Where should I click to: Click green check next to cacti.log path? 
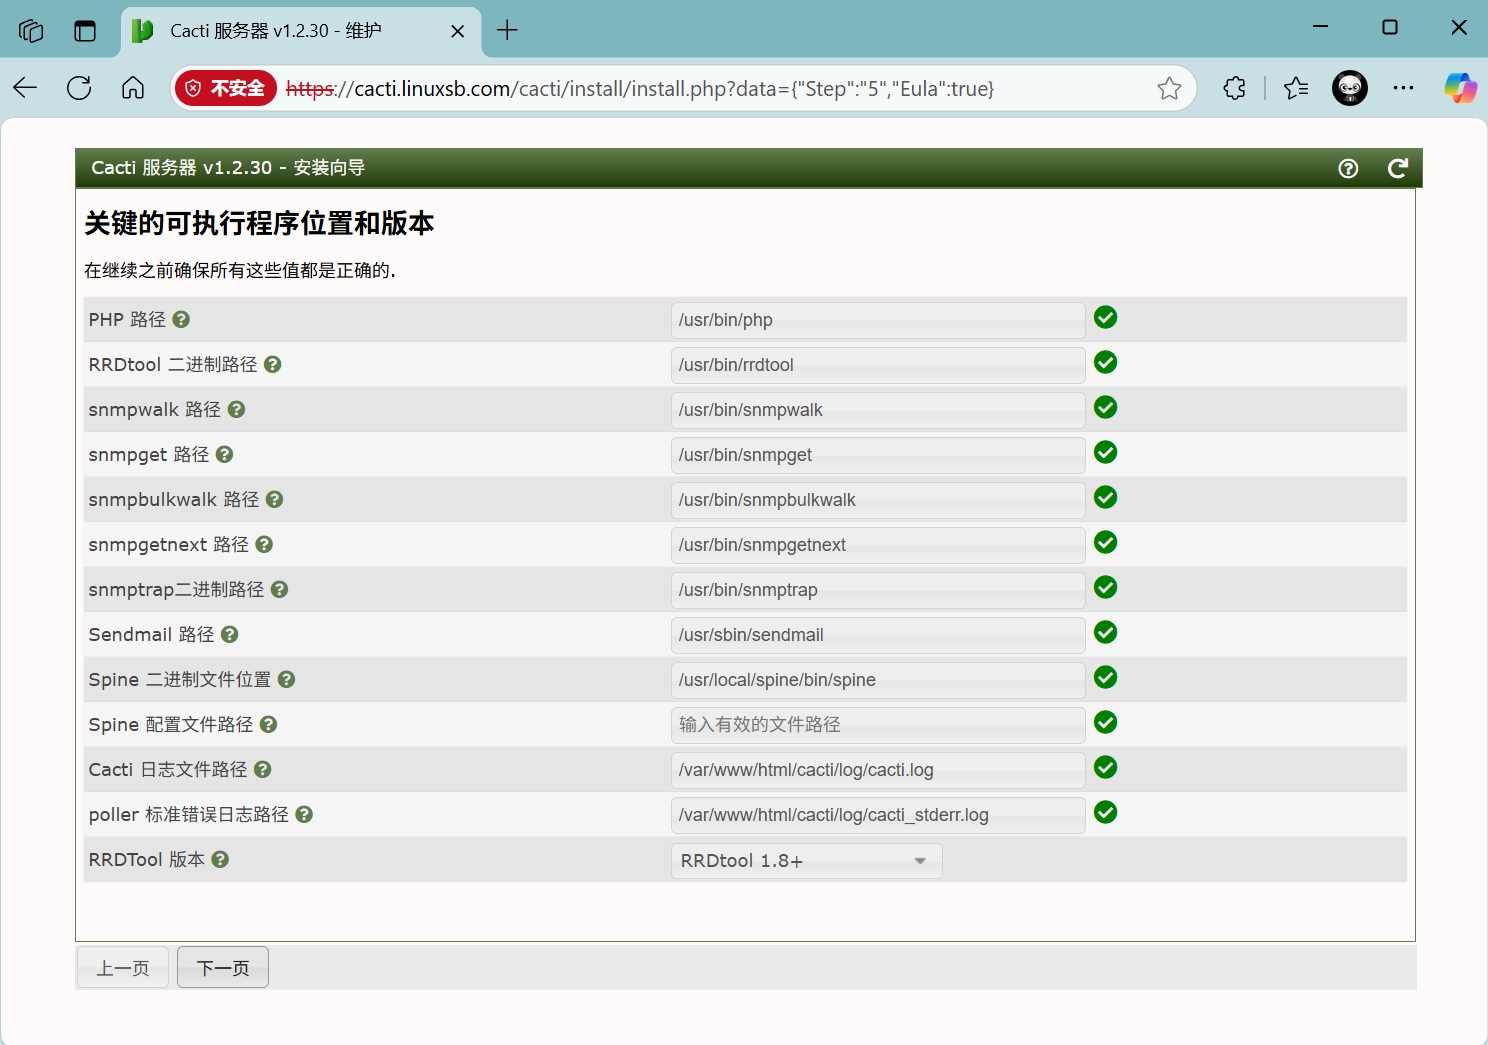click(x=1105, y=767)
